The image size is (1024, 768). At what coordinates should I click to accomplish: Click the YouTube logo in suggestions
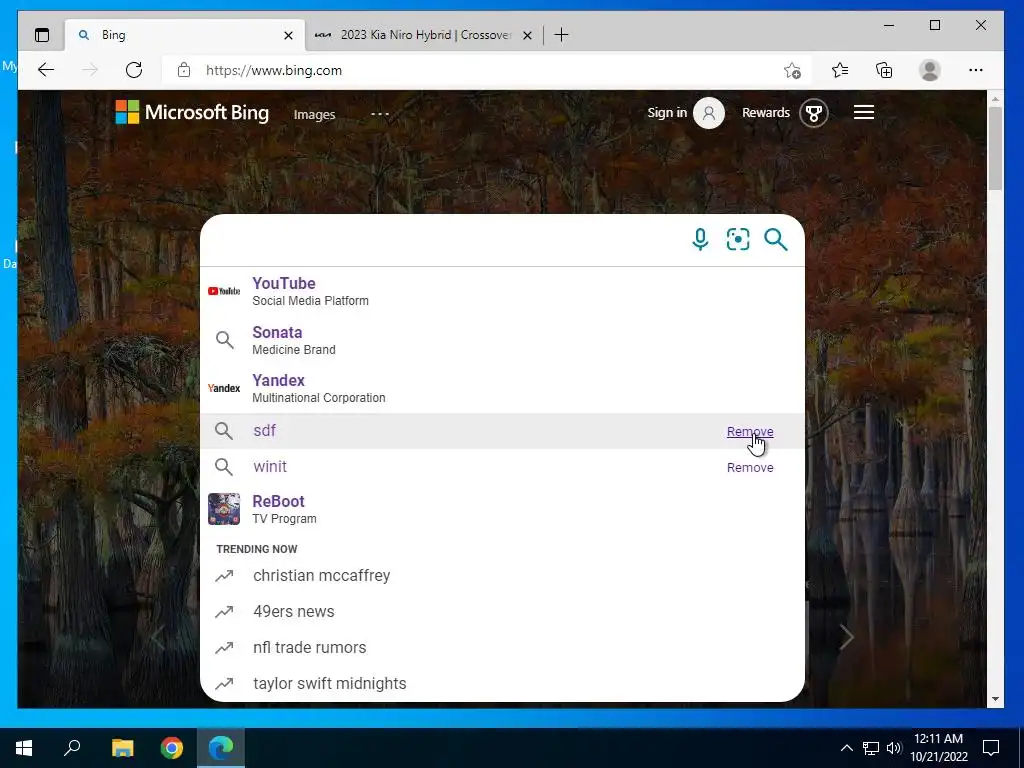(223, 291)
